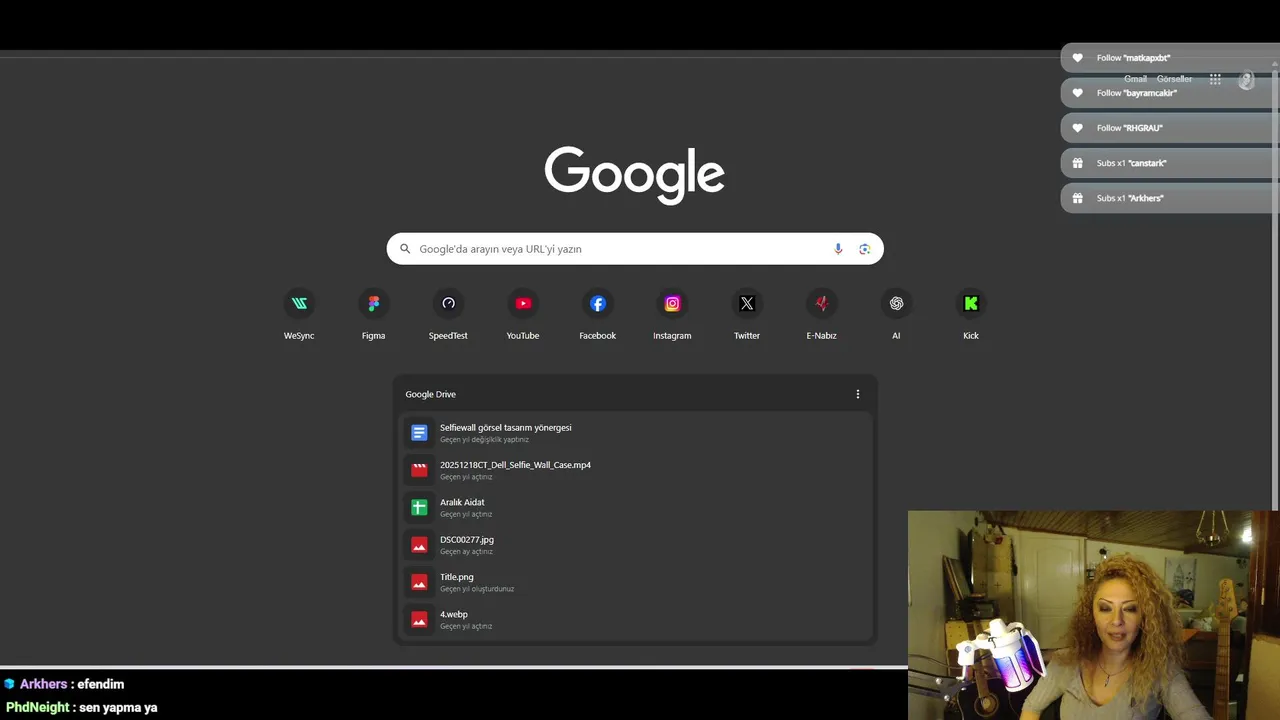Click the Docs icon beside Selfiewall document
This screenshot has height=720, width=1280.
pos(419,433)
